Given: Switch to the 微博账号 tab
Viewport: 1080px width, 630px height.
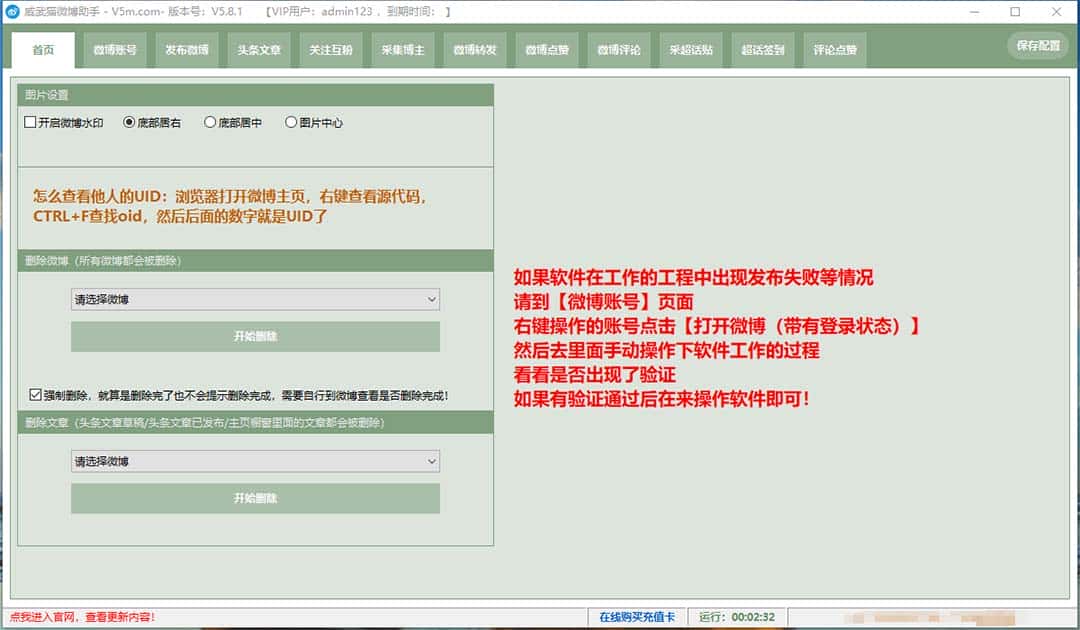Looking at the screenshot, I should (114, 49).
